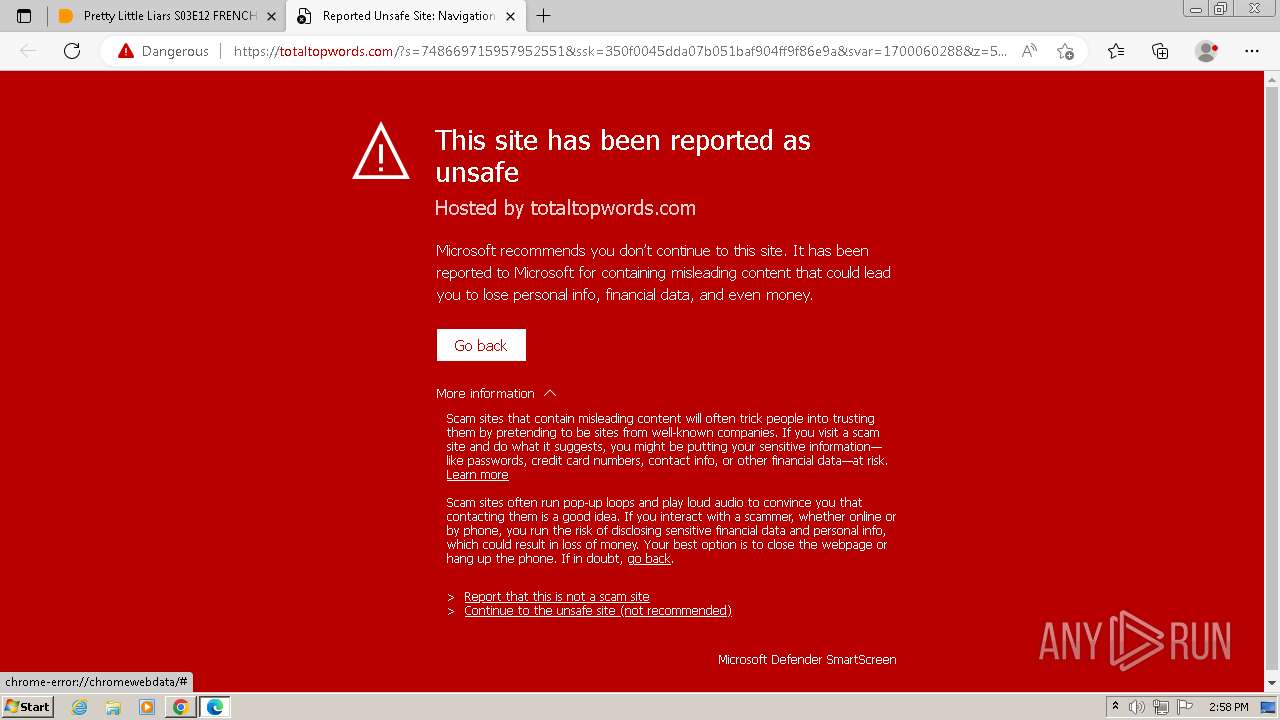Image resolution: width=1280 pixels, height=720 pixels.
Task: Refresh the page with reload icon
Action: pos(72,51)
